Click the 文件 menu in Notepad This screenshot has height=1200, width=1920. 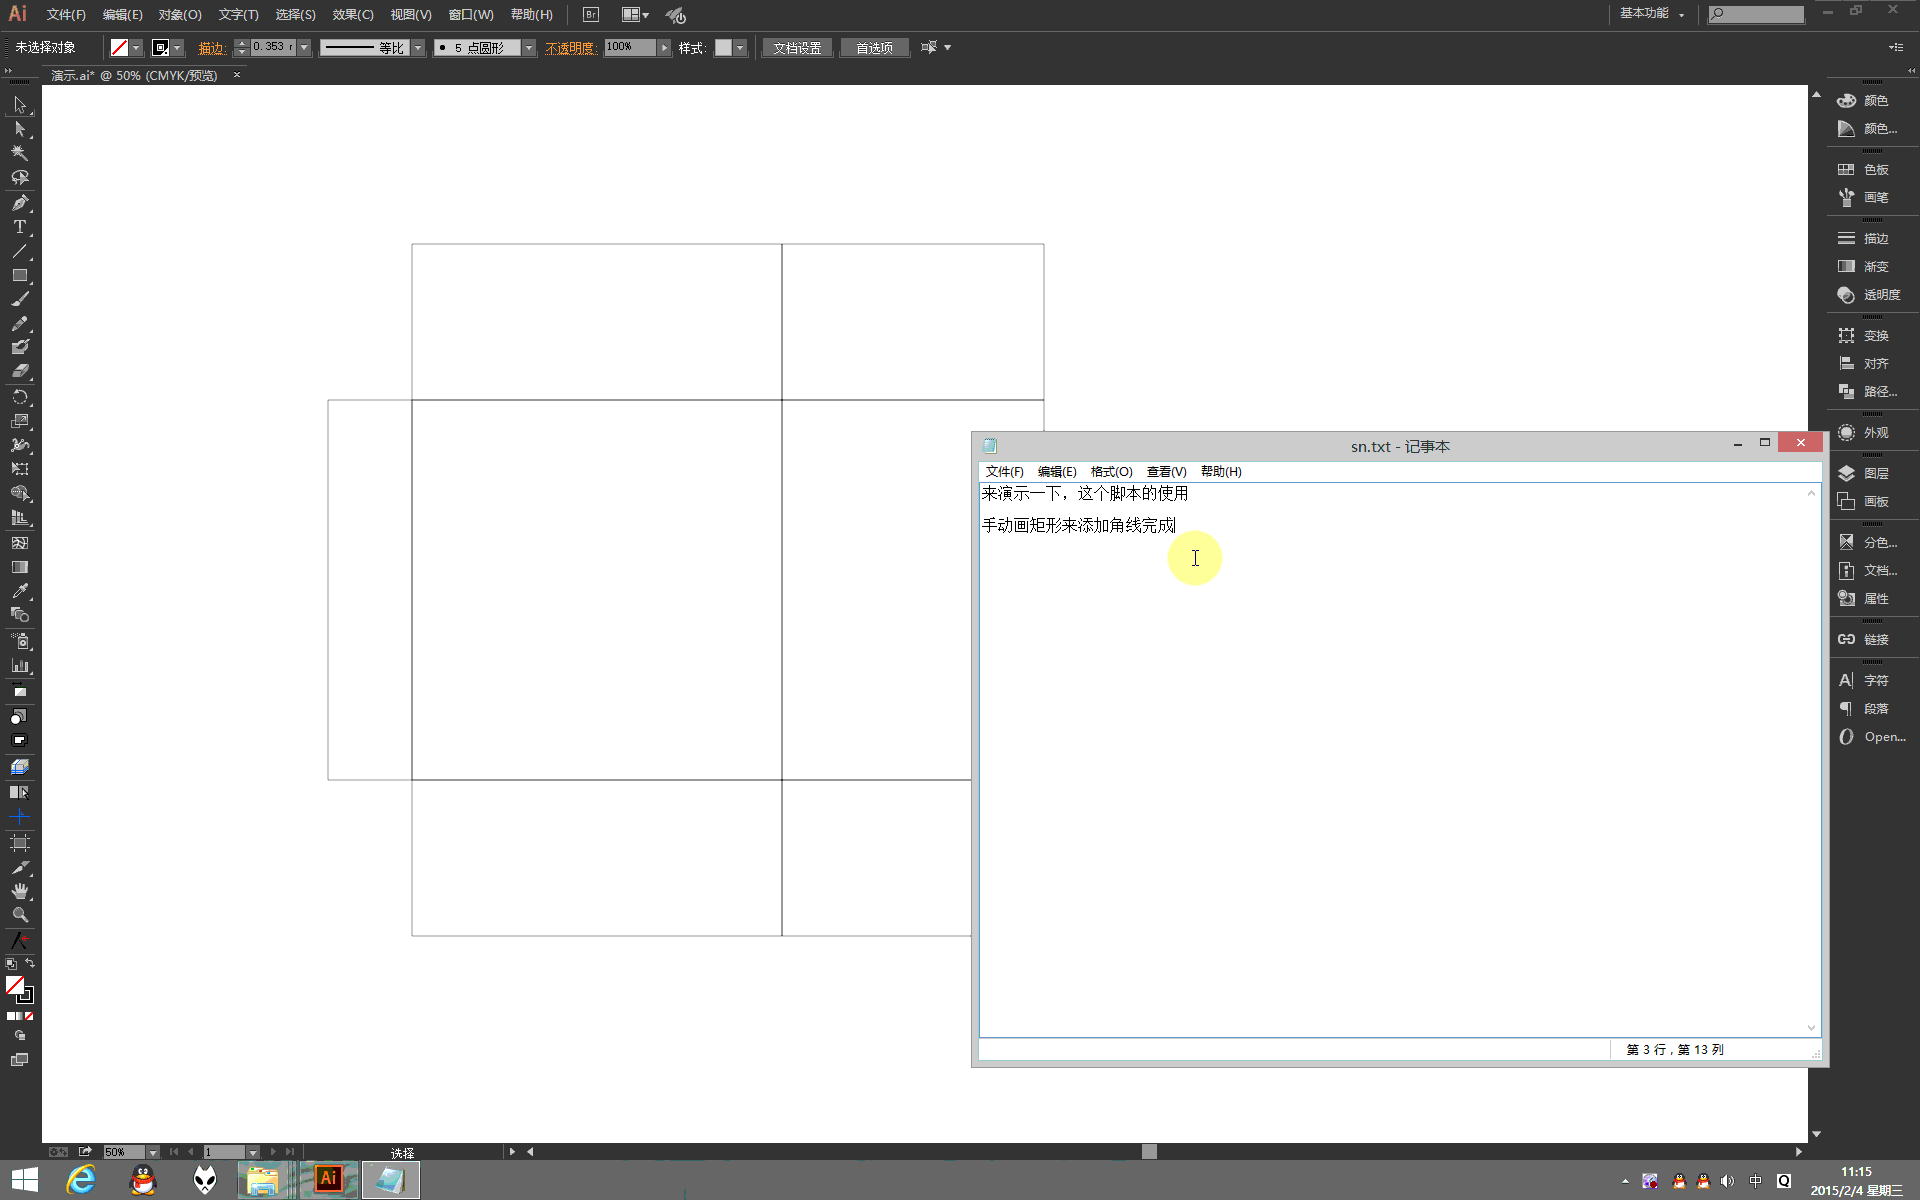(x=1005, y=471)
